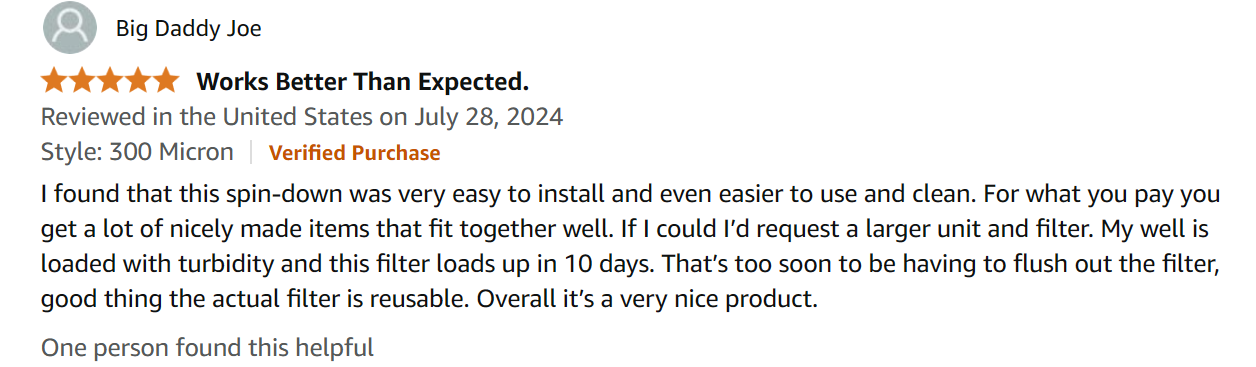The width and height of the screenshot is (1256, 367).
Task: Select the middle star of the rating
Action: pos(110,81)
